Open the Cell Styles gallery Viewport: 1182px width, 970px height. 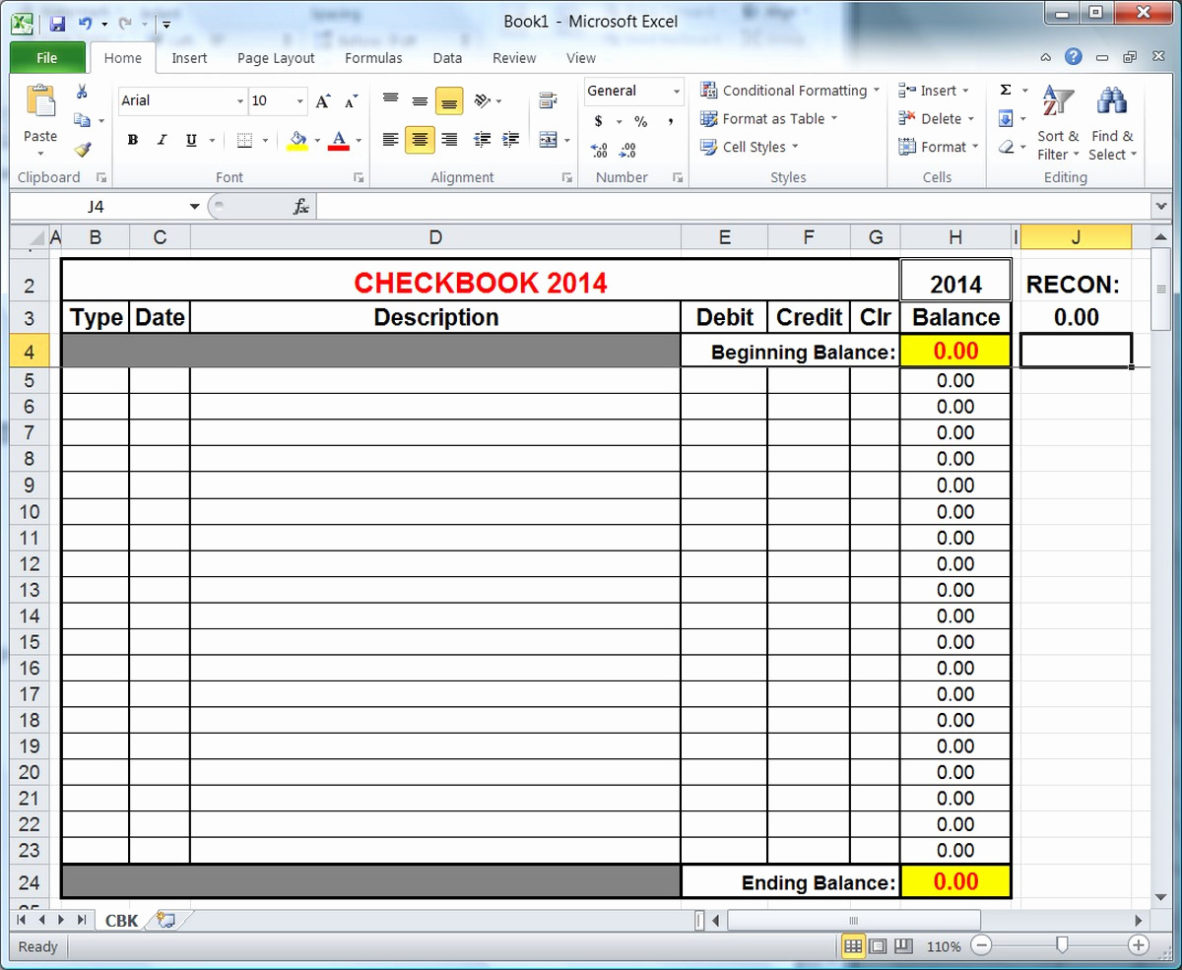click(749, 147)
